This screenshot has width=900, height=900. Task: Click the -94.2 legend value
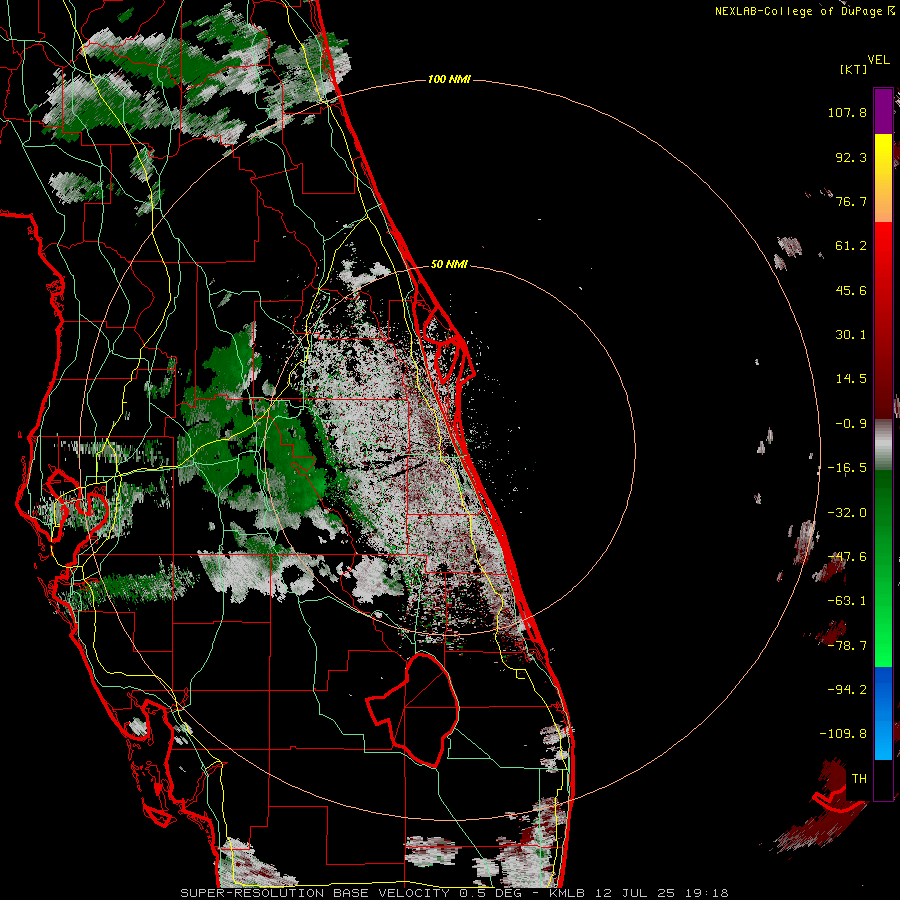[x=847, y=690]
